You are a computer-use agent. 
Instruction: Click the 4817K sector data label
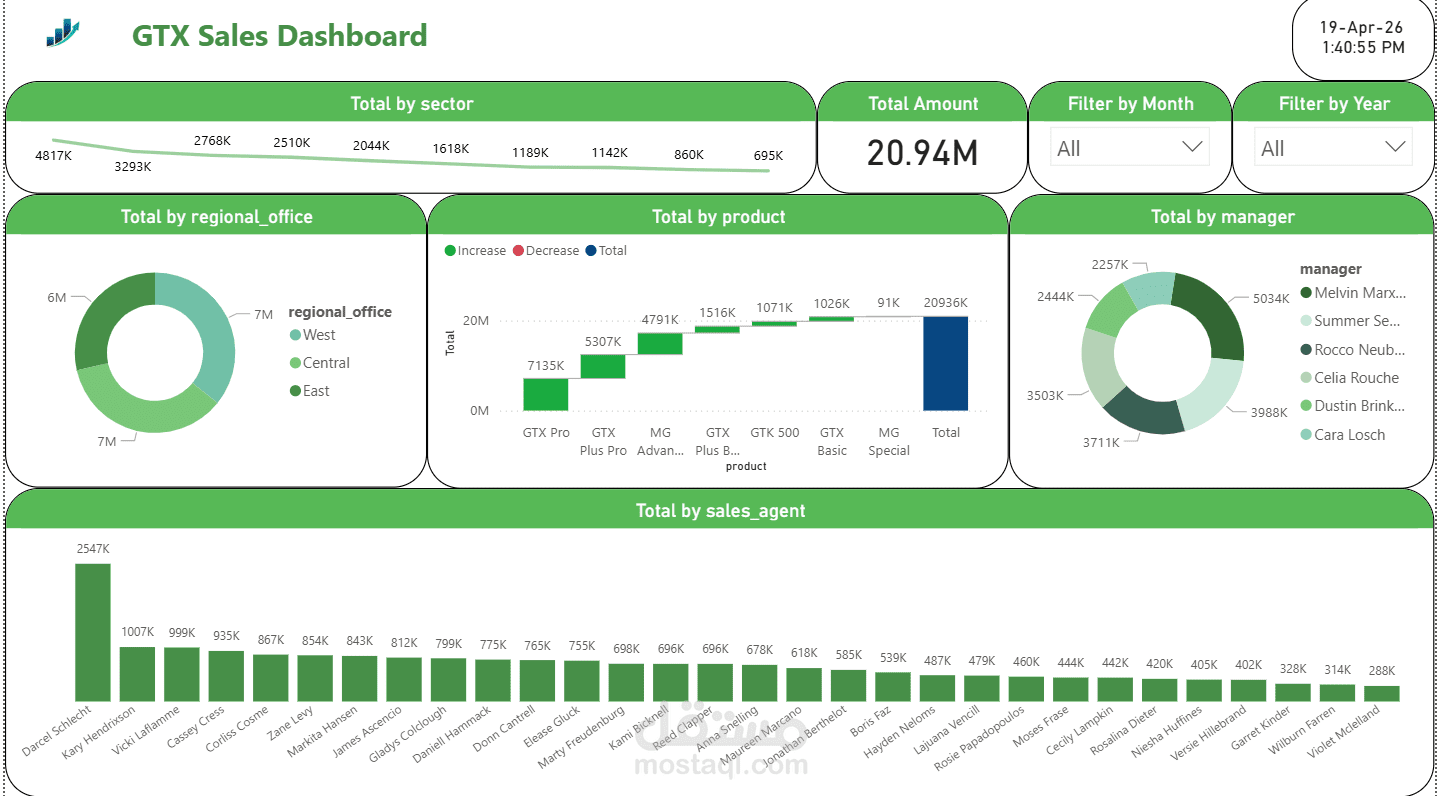(x=52, y=156)
